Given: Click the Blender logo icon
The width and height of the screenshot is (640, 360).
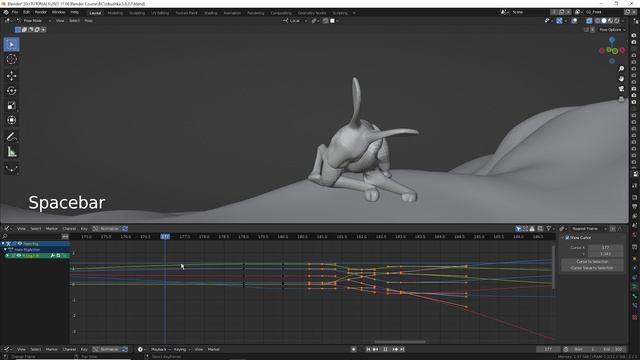Looking at the screenshot, I should (6, 12).
